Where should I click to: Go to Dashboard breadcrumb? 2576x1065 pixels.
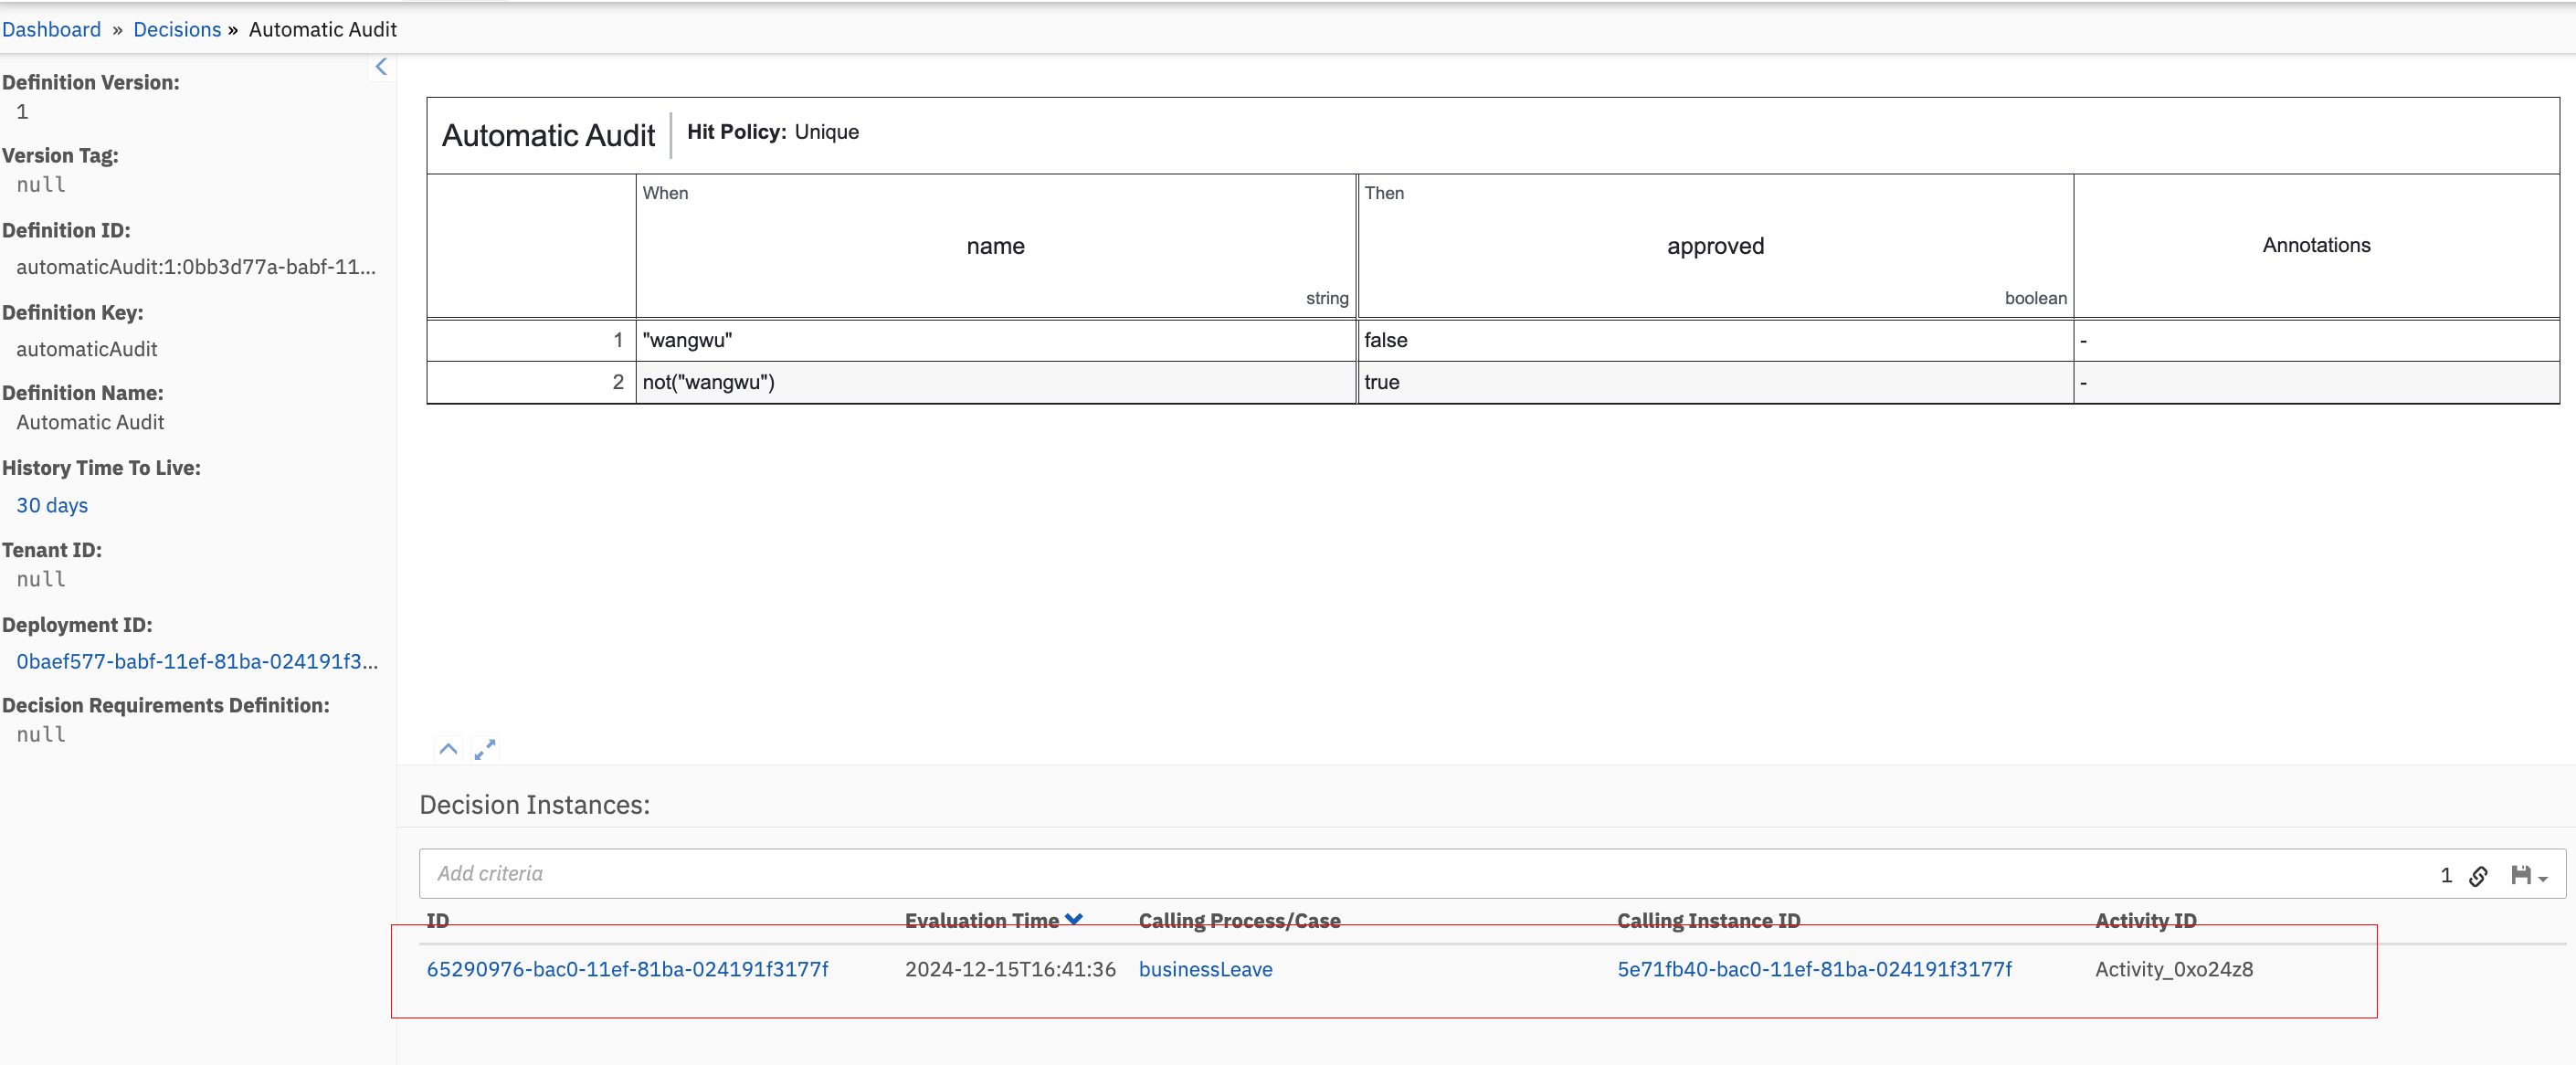[51, 29]
